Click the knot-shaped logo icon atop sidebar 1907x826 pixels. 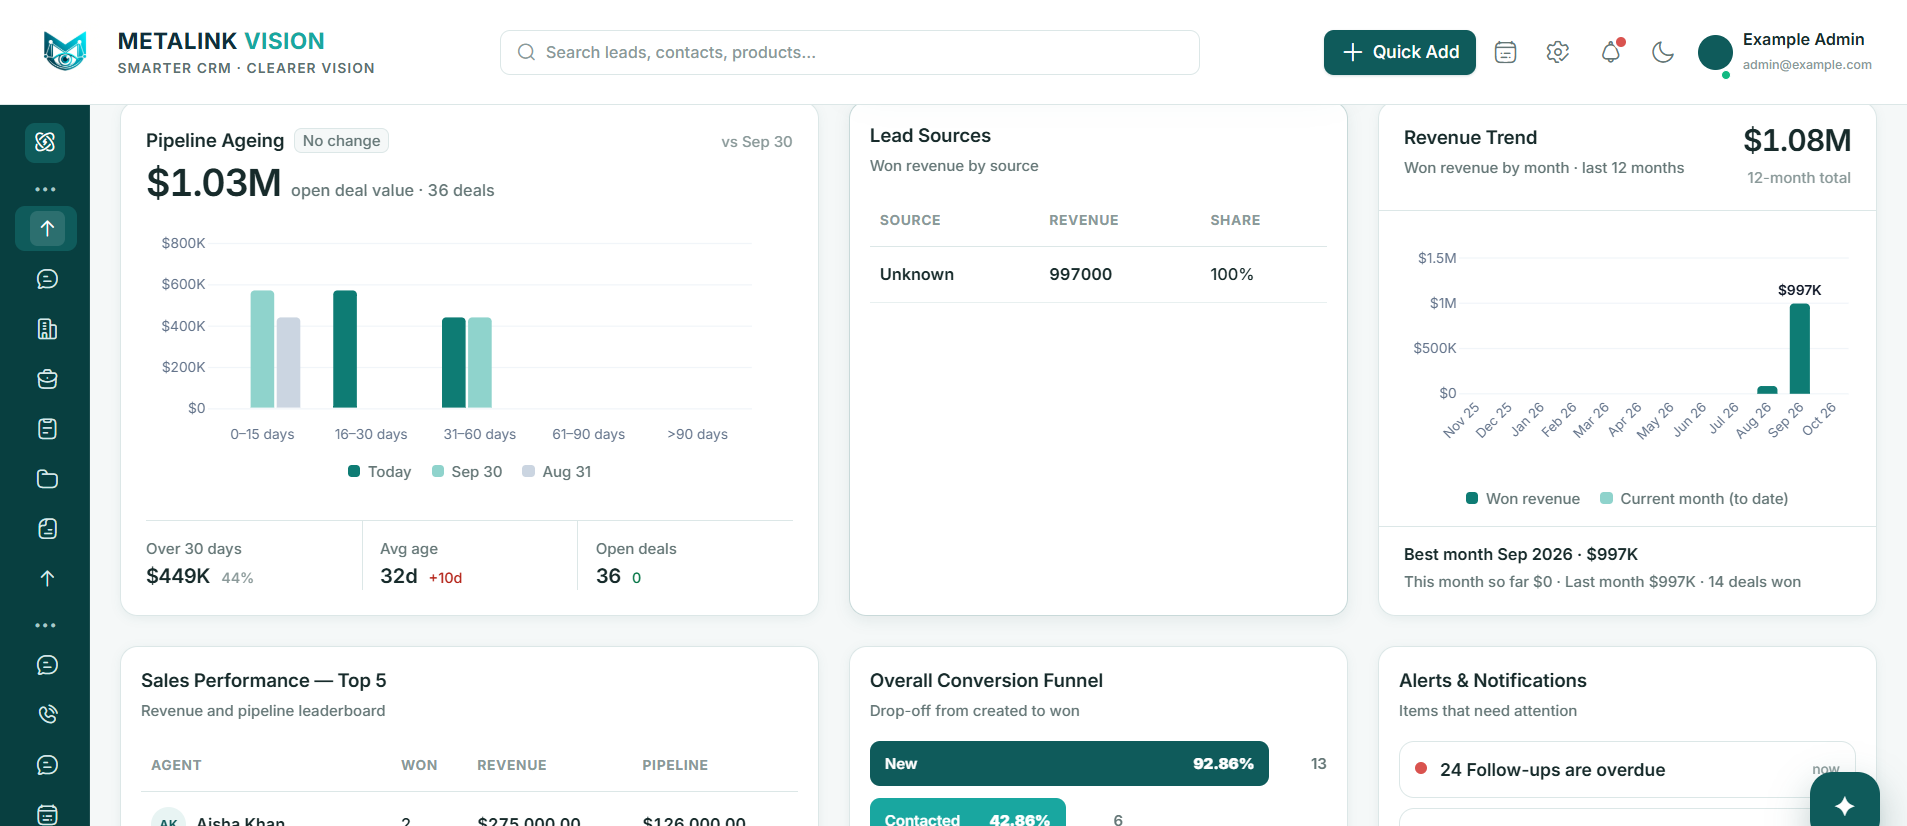click(x=45, y=142)
